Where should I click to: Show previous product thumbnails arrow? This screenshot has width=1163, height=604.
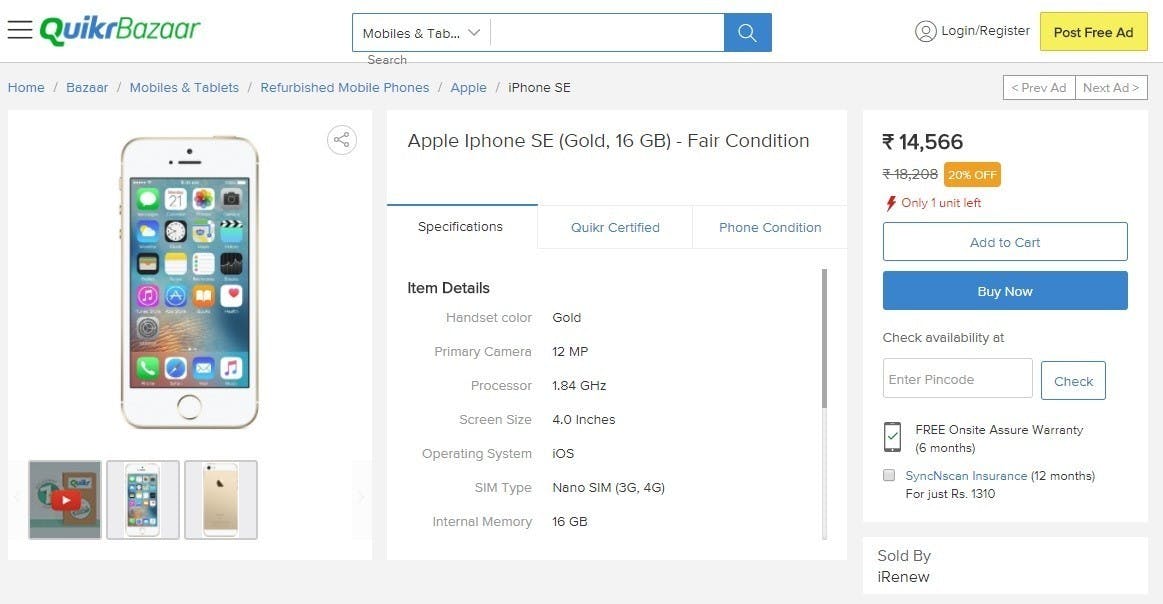tap(16, 497)
